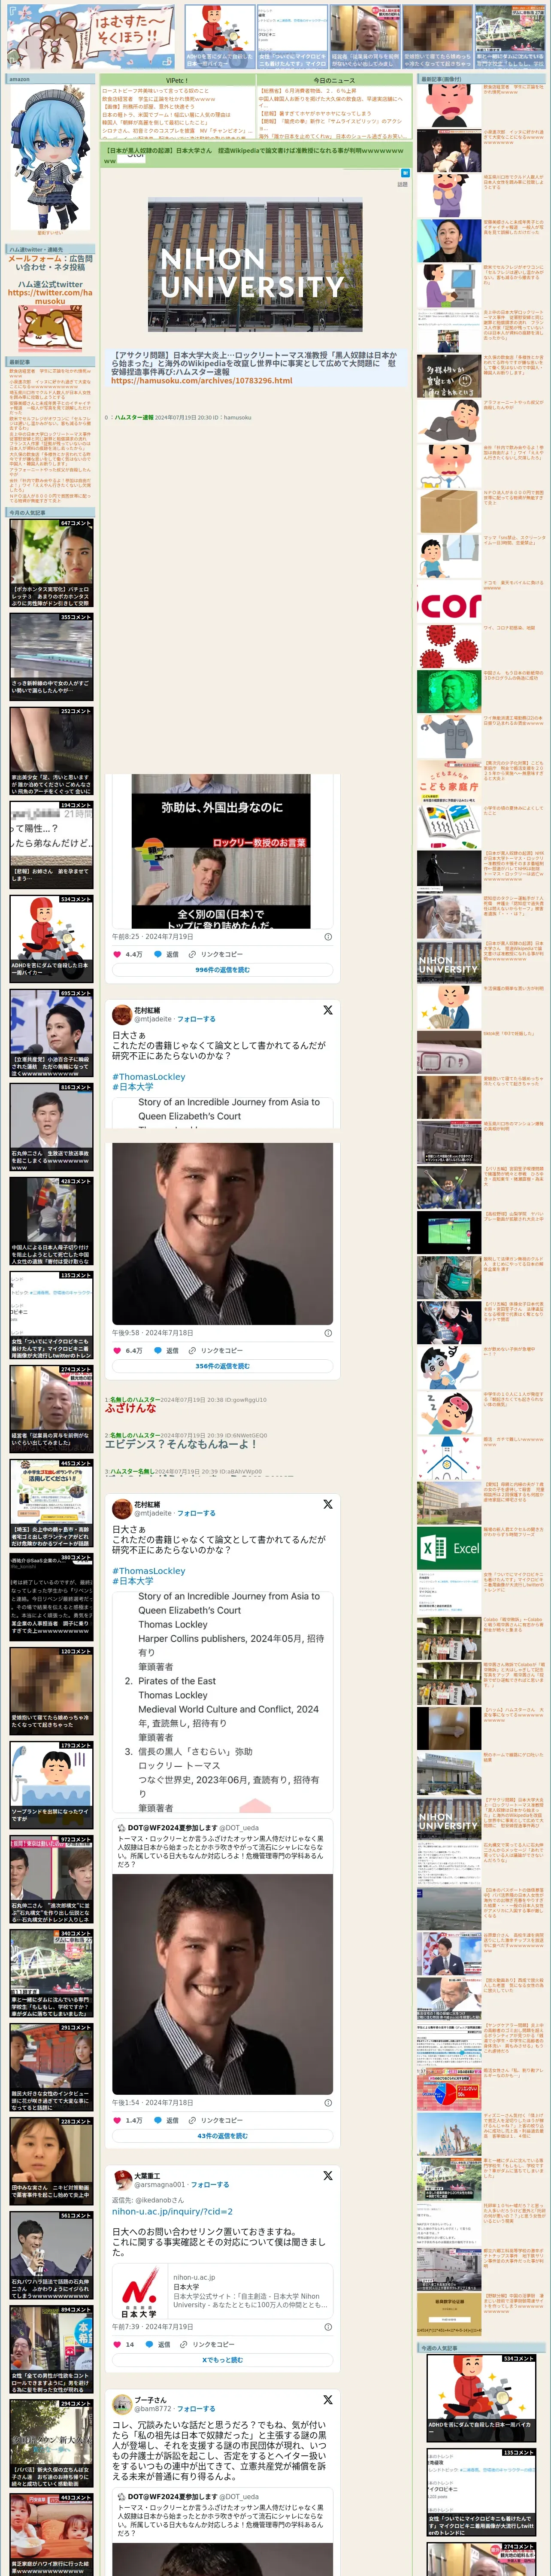Copy link of the 1.4万-like tweet

(x=215, y=2120)
